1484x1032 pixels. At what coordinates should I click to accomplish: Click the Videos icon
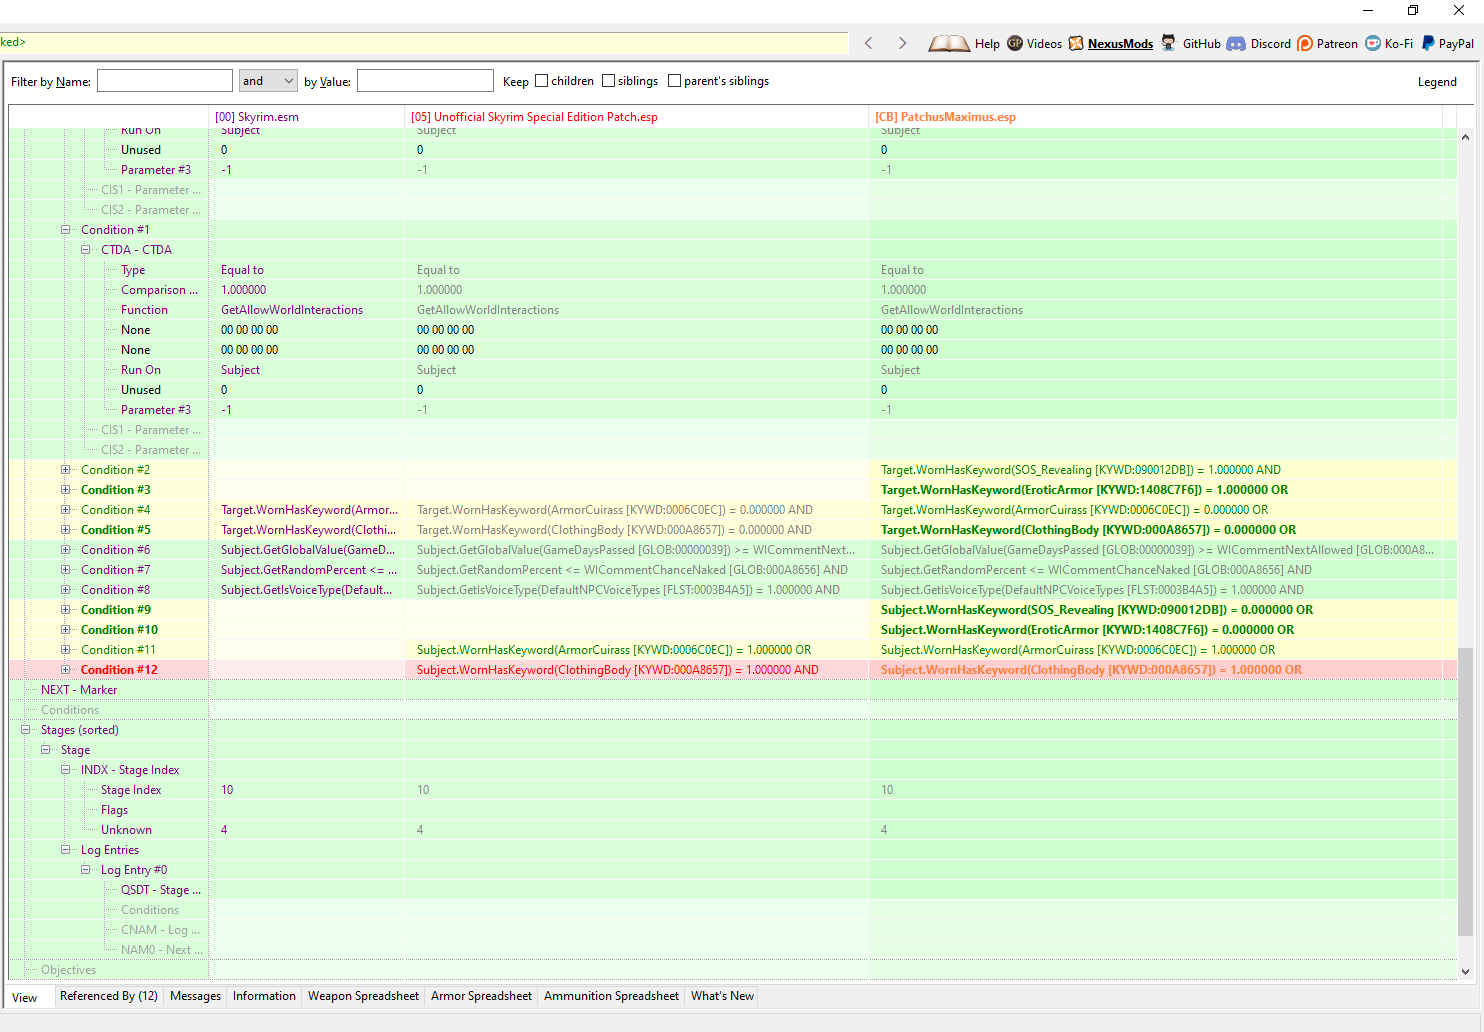[x=1015, y=43]
